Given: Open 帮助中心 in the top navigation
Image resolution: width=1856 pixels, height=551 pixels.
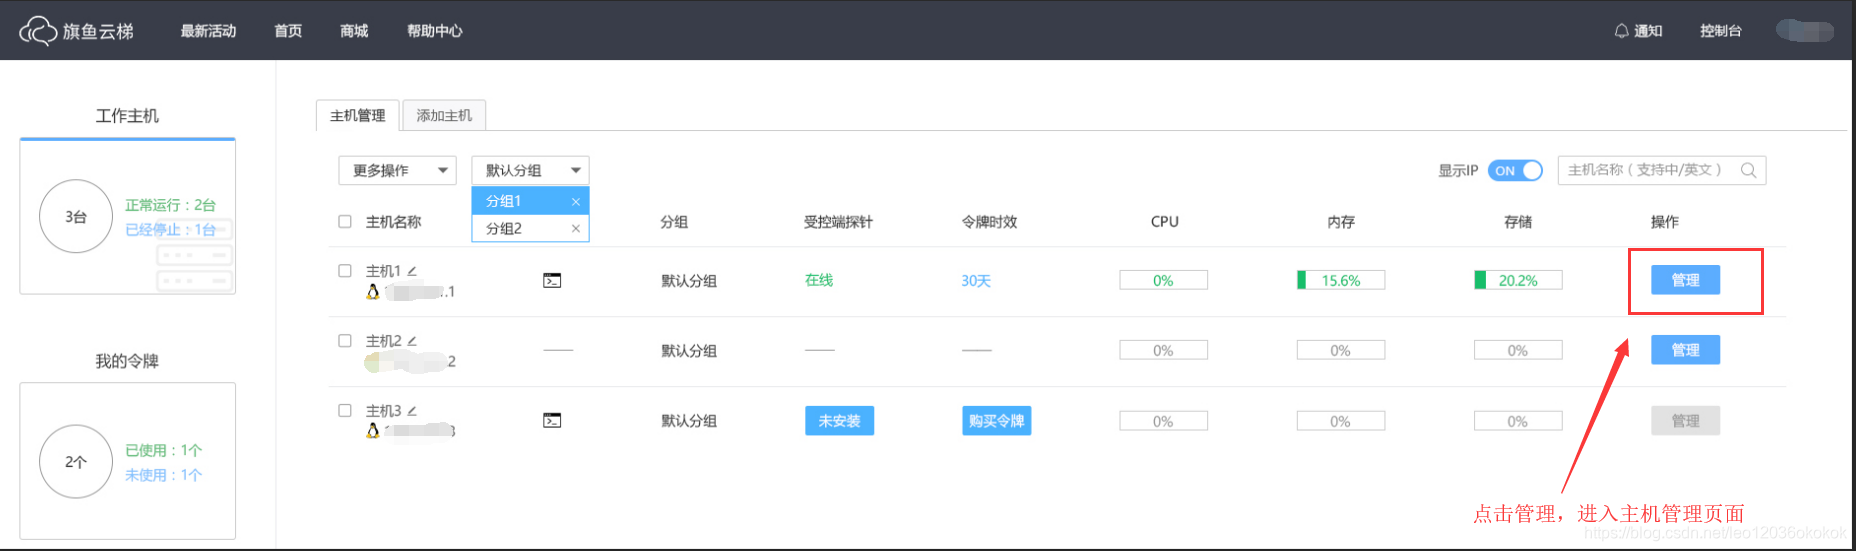Looking at the screenshot, I should (434, 31).
